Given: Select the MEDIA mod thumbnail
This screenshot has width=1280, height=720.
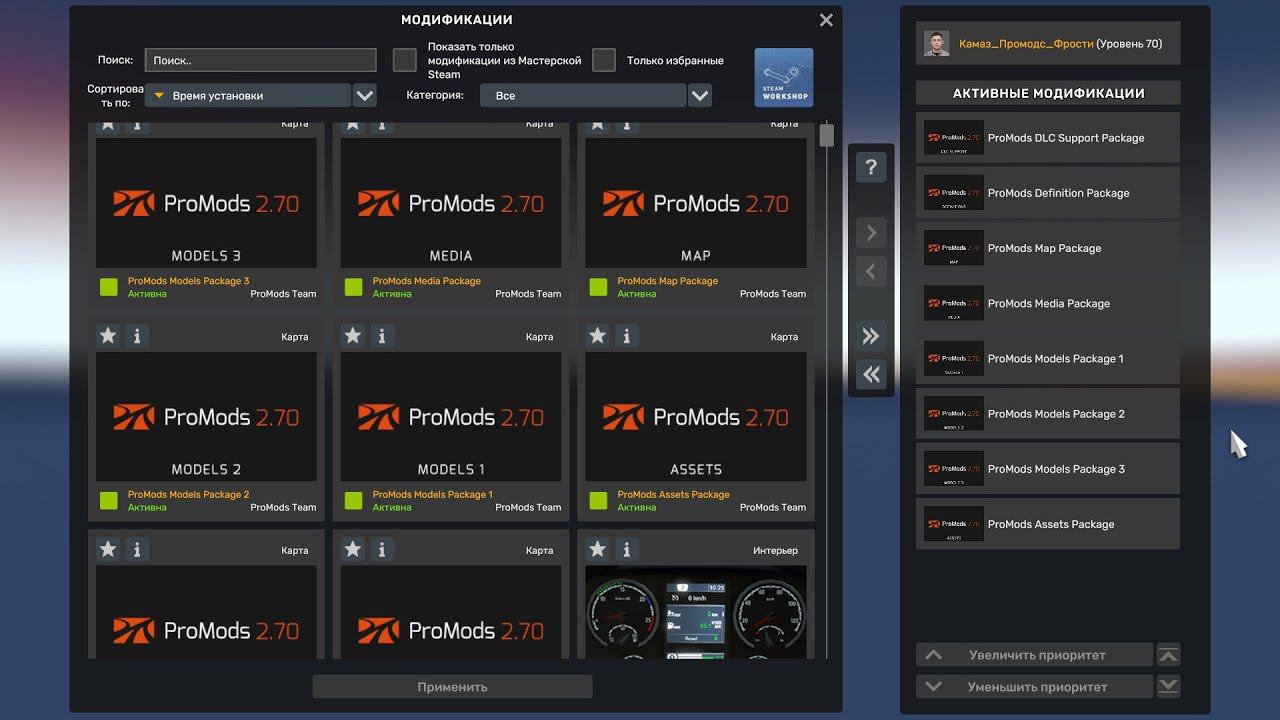Looking at the screenshot, I should 451,203.
